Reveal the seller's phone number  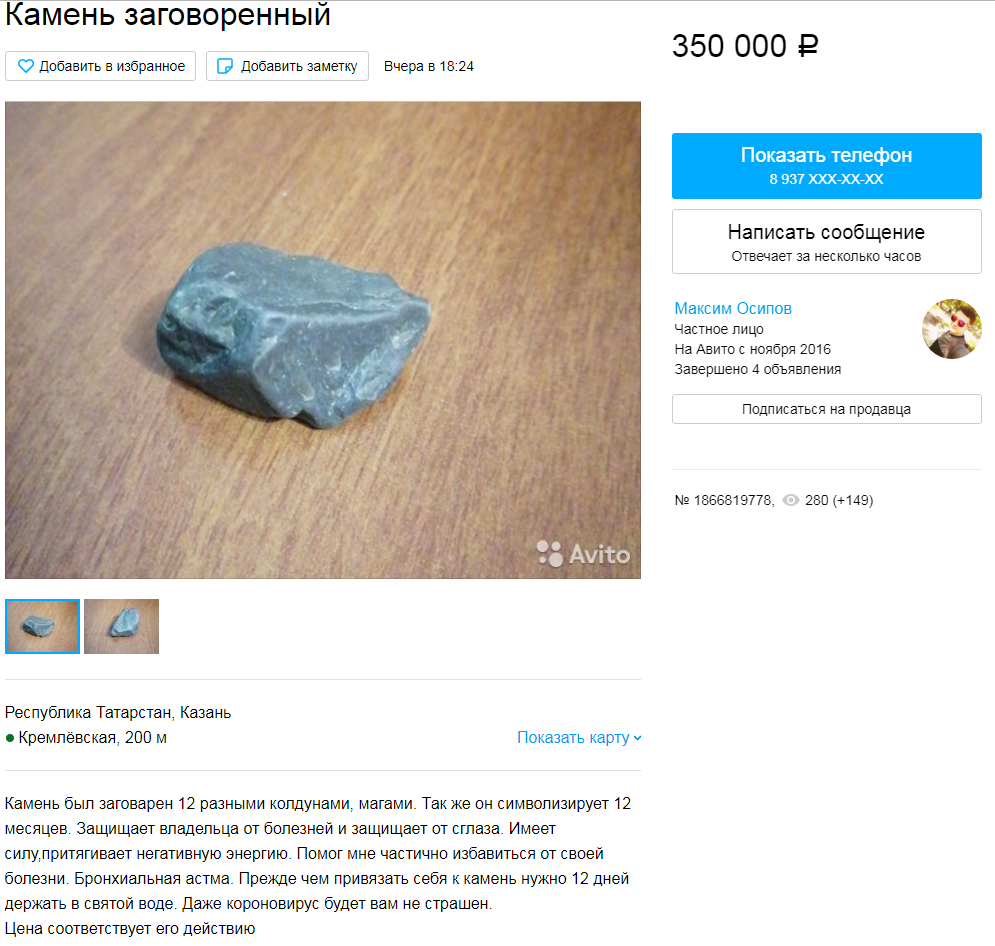tap(826, 166)
